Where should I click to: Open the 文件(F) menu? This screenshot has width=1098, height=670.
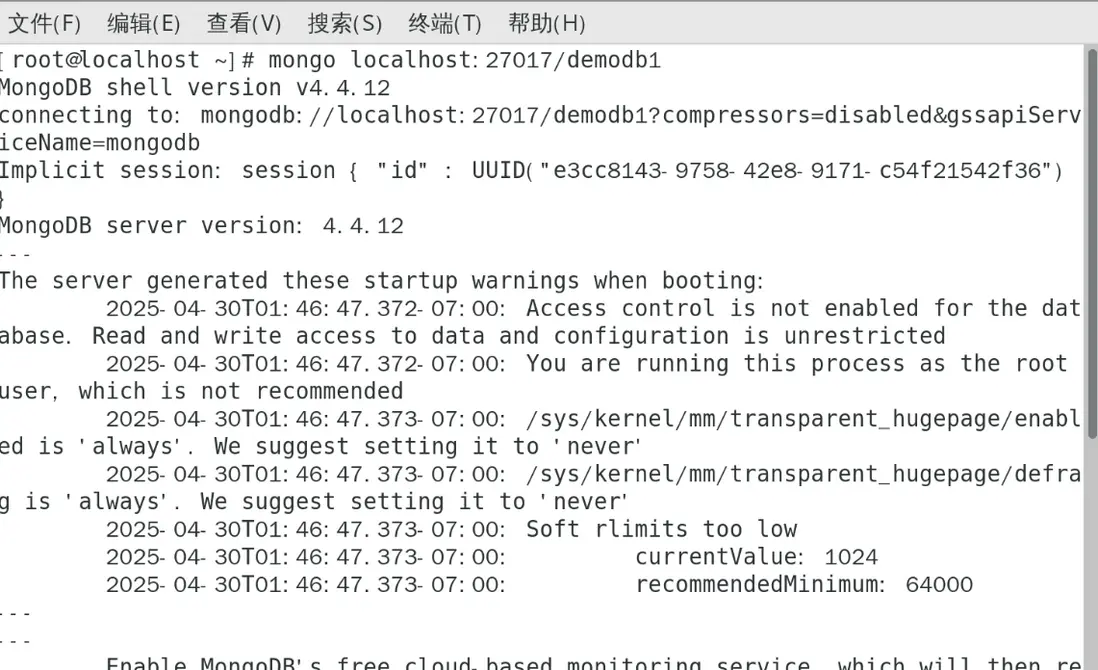[x=44, y=23]
